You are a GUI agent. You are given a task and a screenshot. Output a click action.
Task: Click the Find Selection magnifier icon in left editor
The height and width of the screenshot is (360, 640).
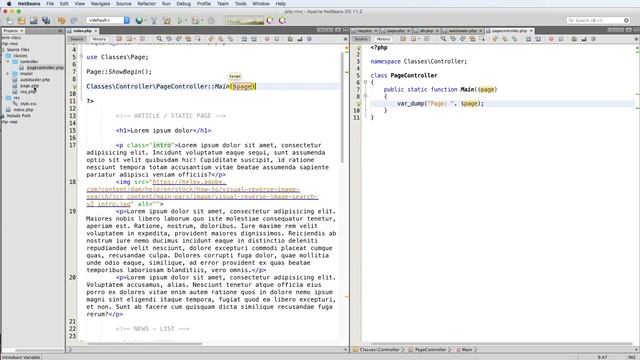coord(159,39)
